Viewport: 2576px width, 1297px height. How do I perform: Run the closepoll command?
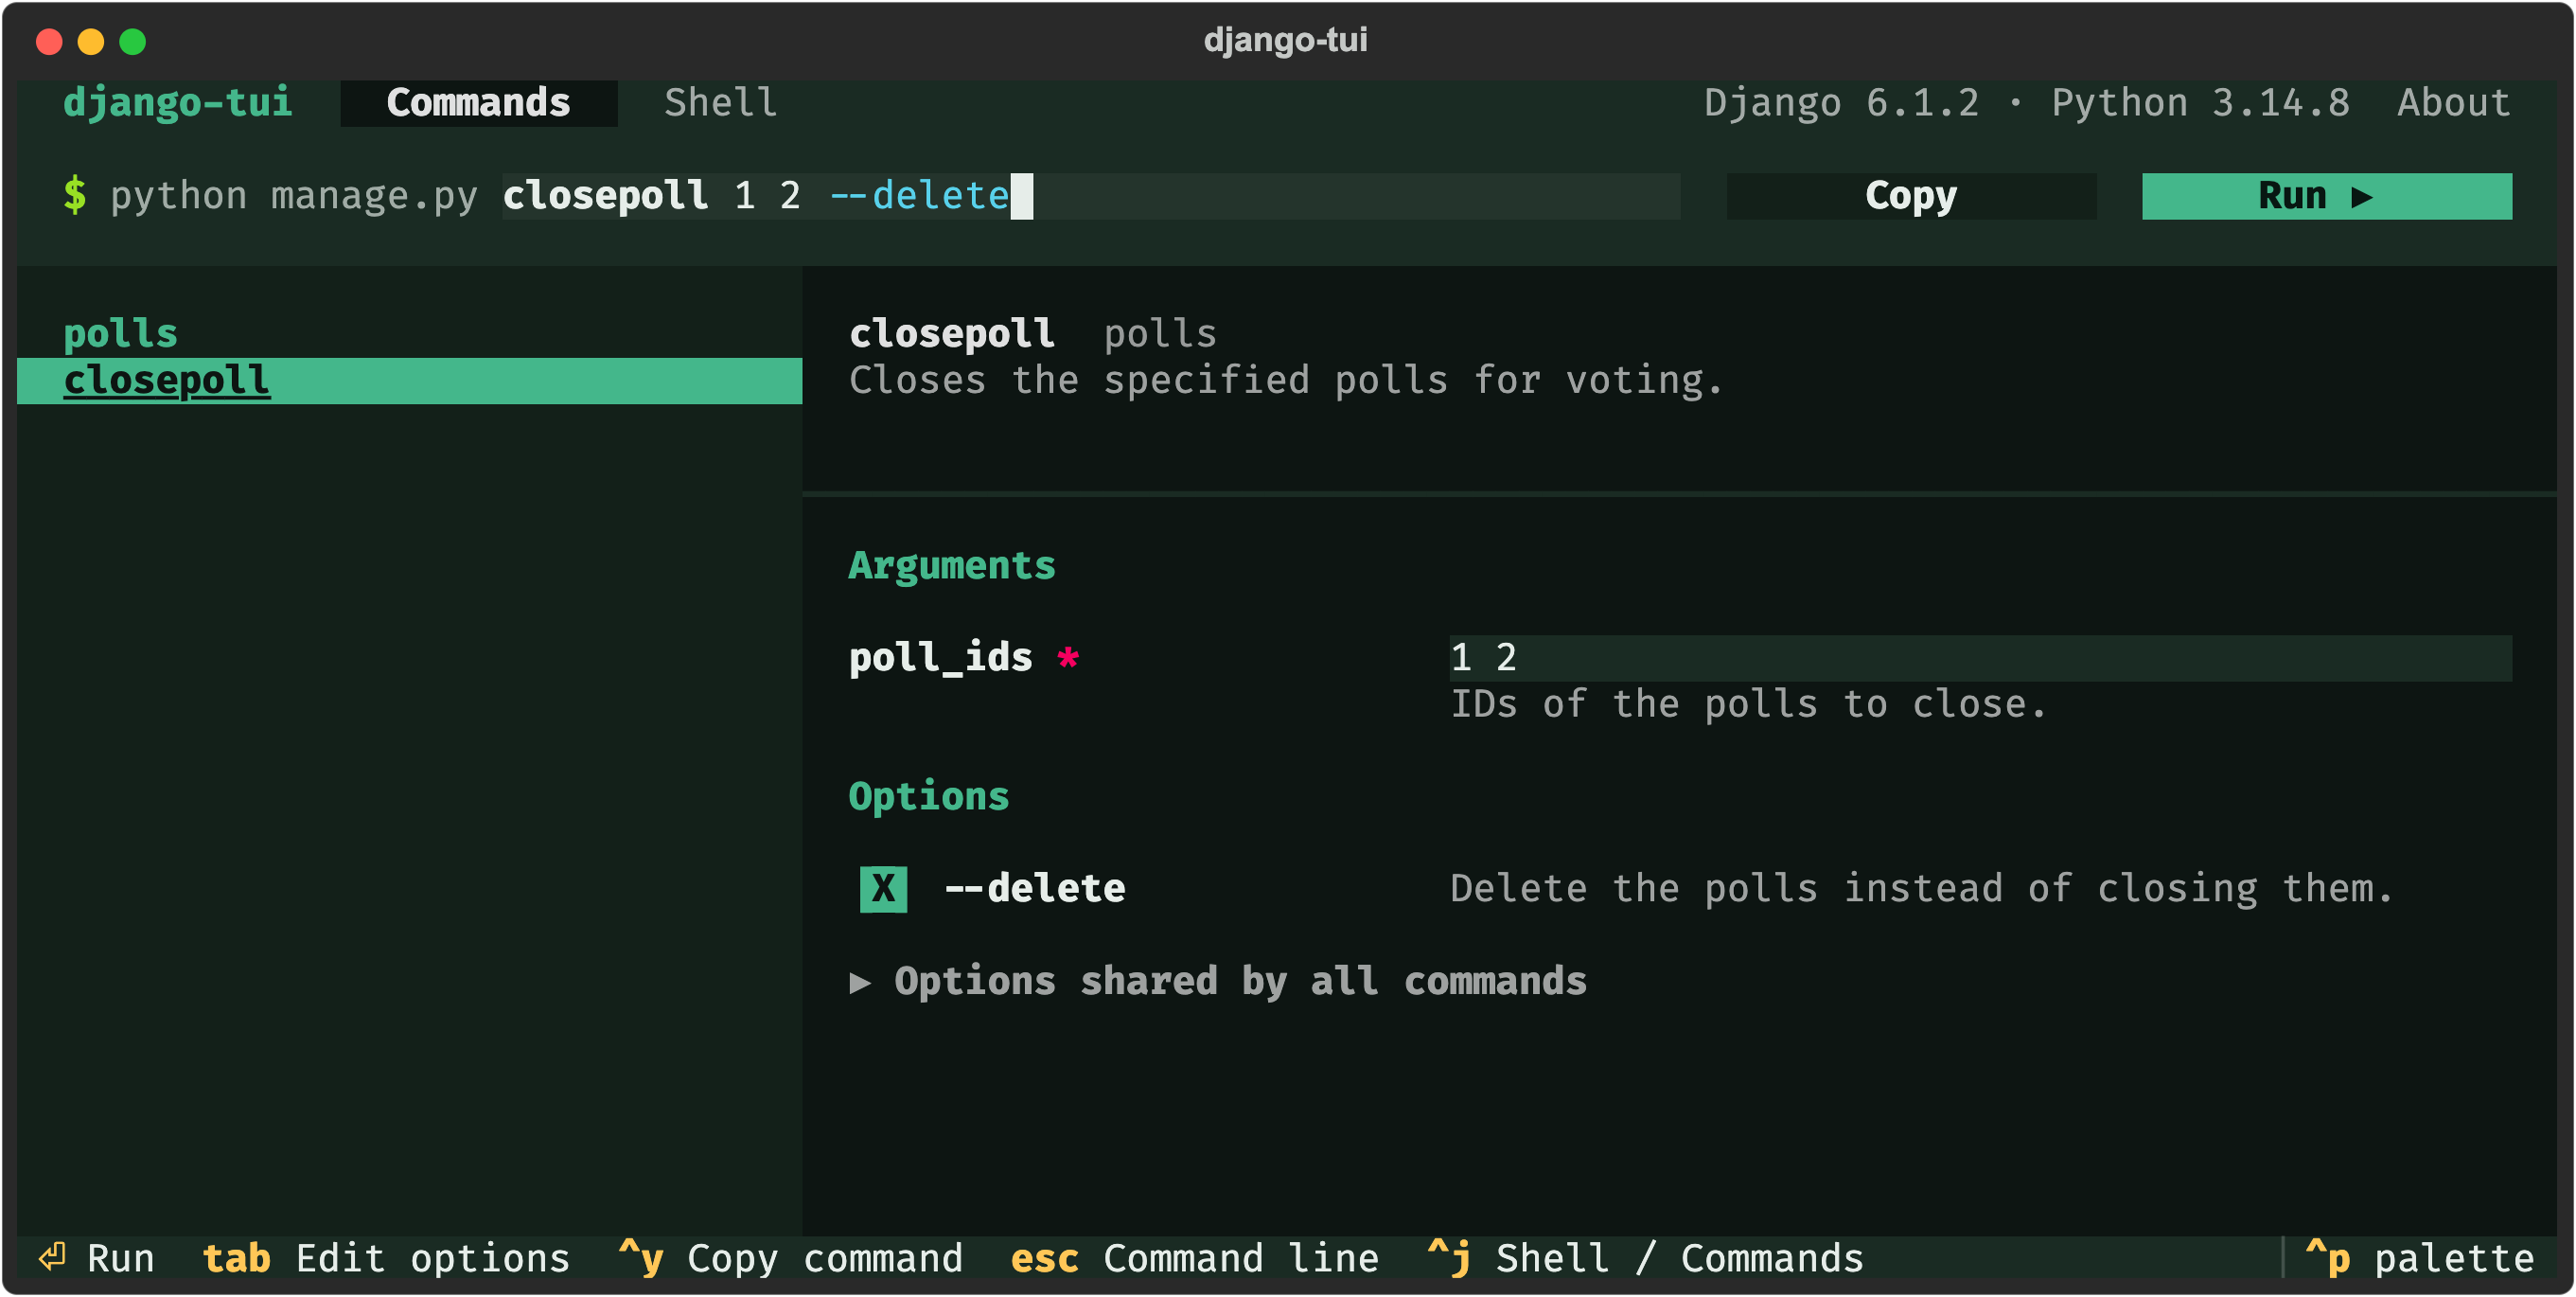[2326, 196]
